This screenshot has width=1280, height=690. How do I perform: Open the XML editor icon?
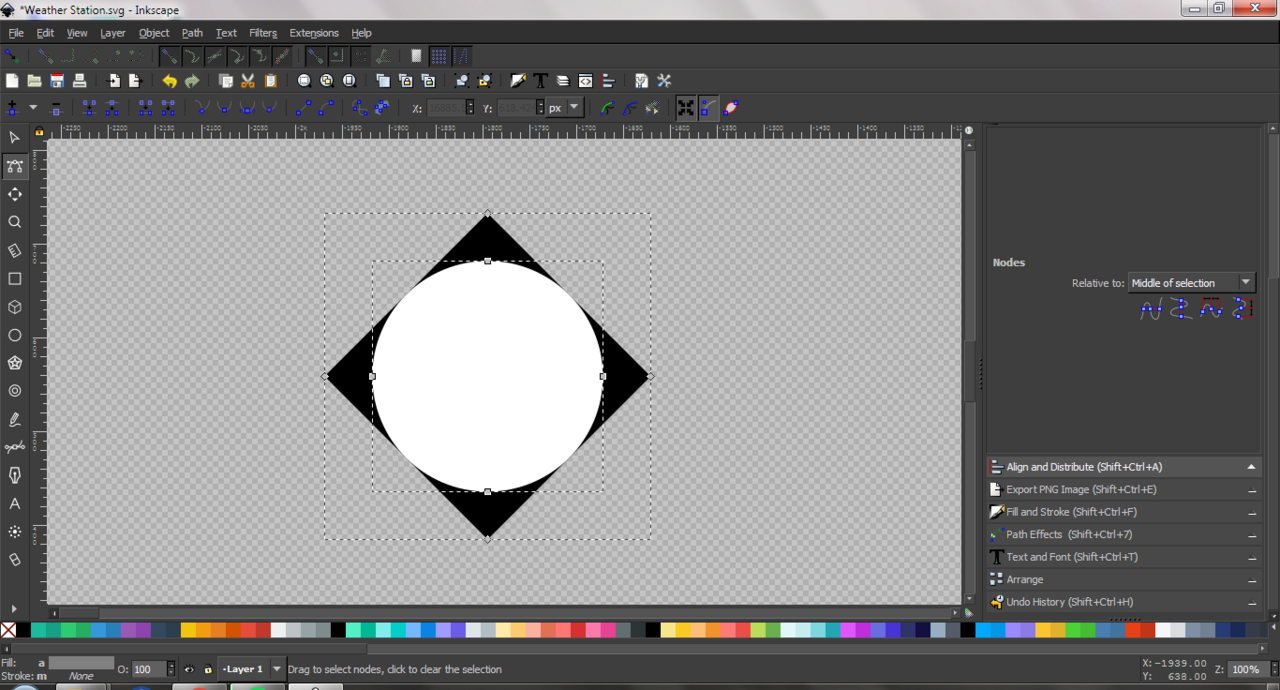click(x=585, y=81)
